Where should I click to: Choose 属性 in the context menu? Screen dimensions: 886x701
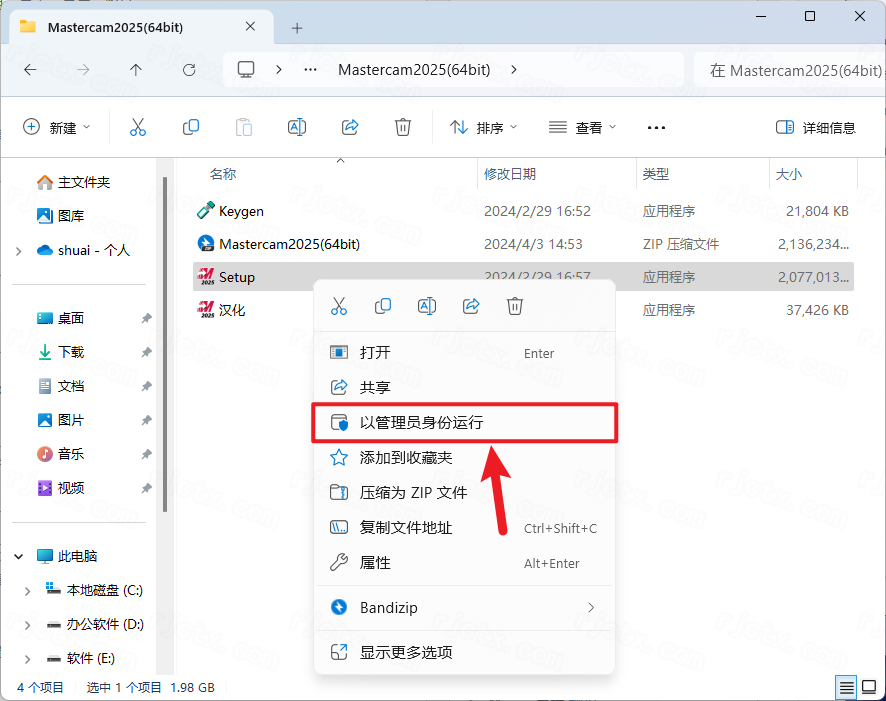pyautogui.click(x=464, y=563)
